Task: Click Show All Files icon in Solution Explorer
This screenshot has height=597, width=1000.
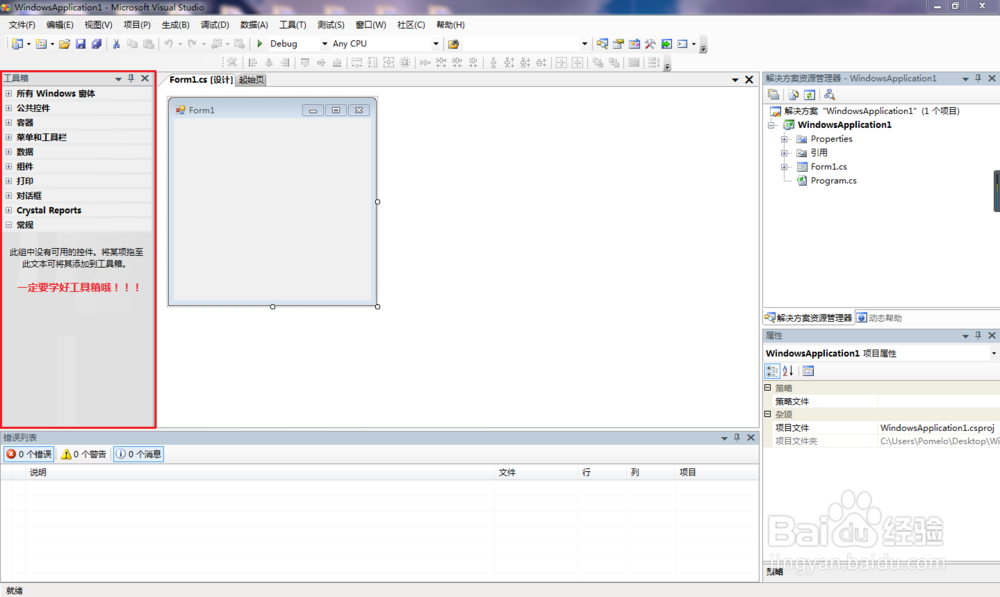Action: (793, 94)
